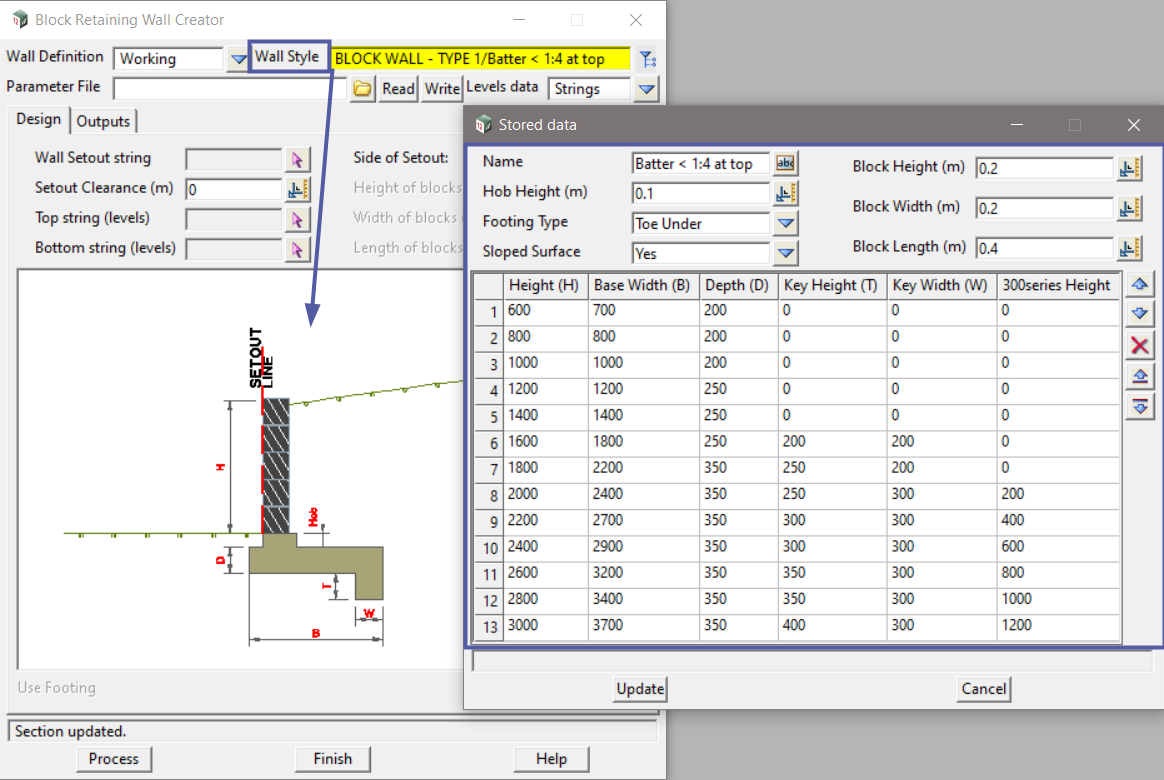Open the Levels data dropdown
This screenshot has width=1164, height=780.
[647, 89]
